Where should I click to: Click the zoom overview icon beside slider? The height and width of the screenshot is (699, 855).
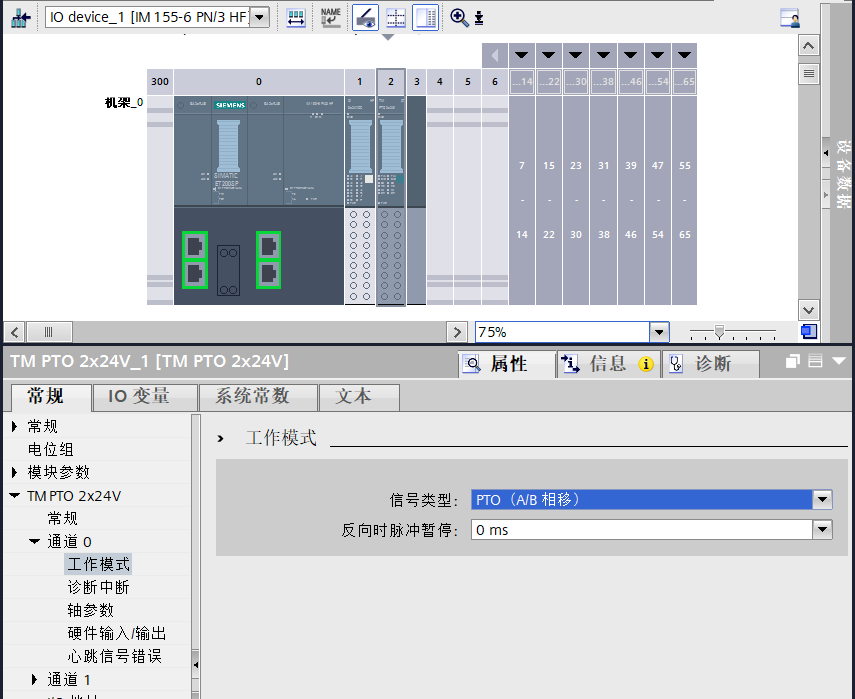pos(808,331)
